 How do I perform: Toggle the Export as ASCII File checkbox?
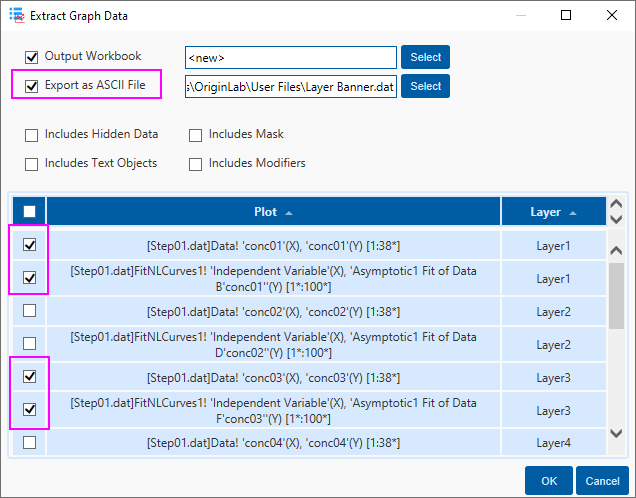pyautogui.click(x=31, y=86)
